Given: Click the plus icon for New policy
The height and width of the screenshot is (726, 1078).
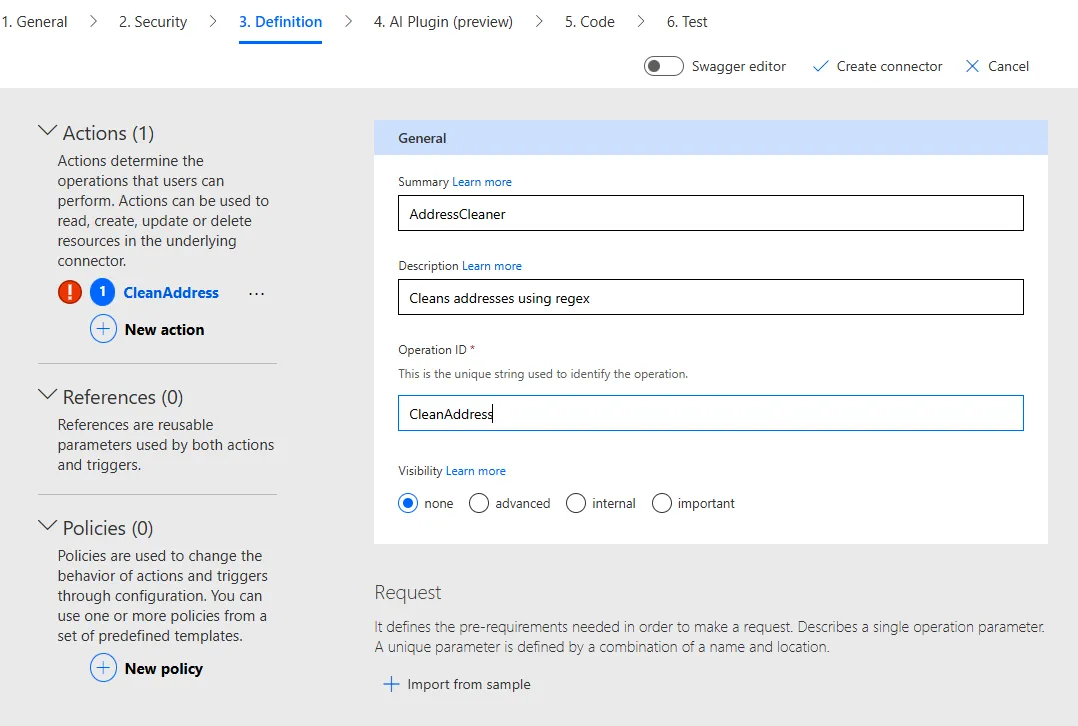Looking at the screenshot, I should [103, 668].
